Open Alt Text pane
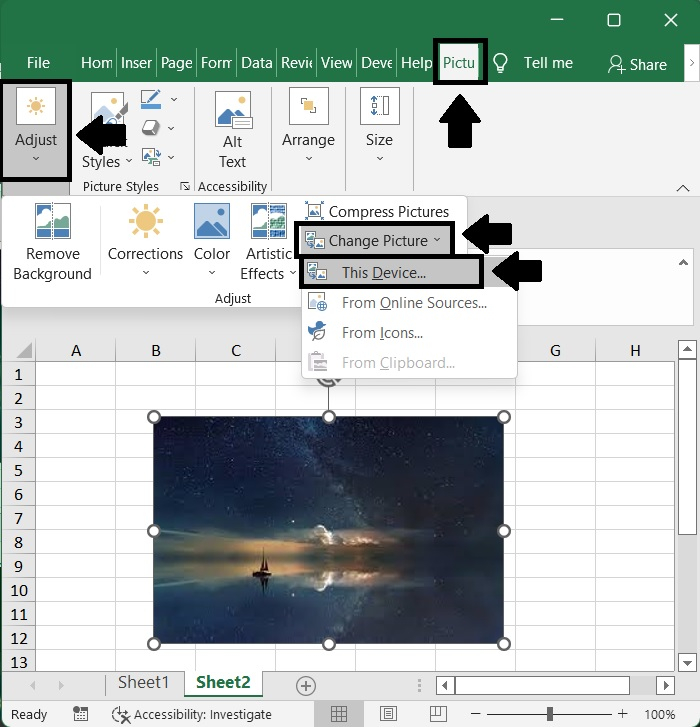Image resolution: width=700 pixels, height=727 pixels. coord(233,130)
